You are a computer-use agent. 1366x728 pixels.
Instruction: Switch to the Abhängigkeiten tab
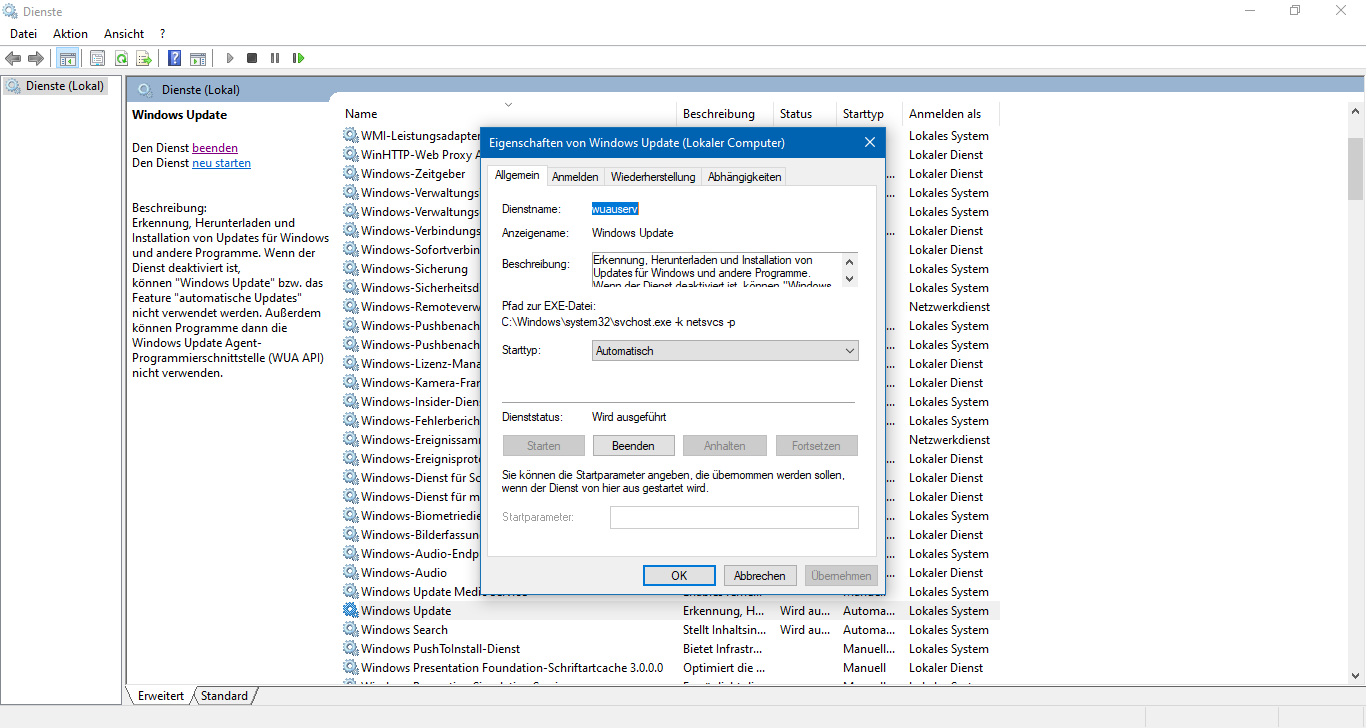744,177
